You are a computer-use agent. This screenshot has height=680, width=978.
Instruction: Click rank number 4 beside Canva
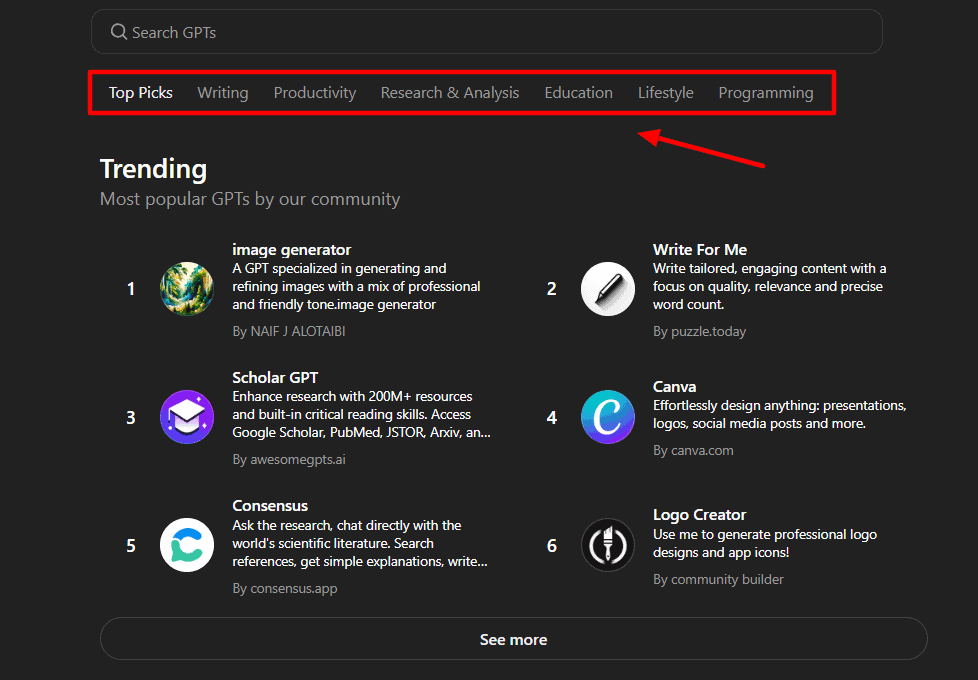click(x=551, y=417)
